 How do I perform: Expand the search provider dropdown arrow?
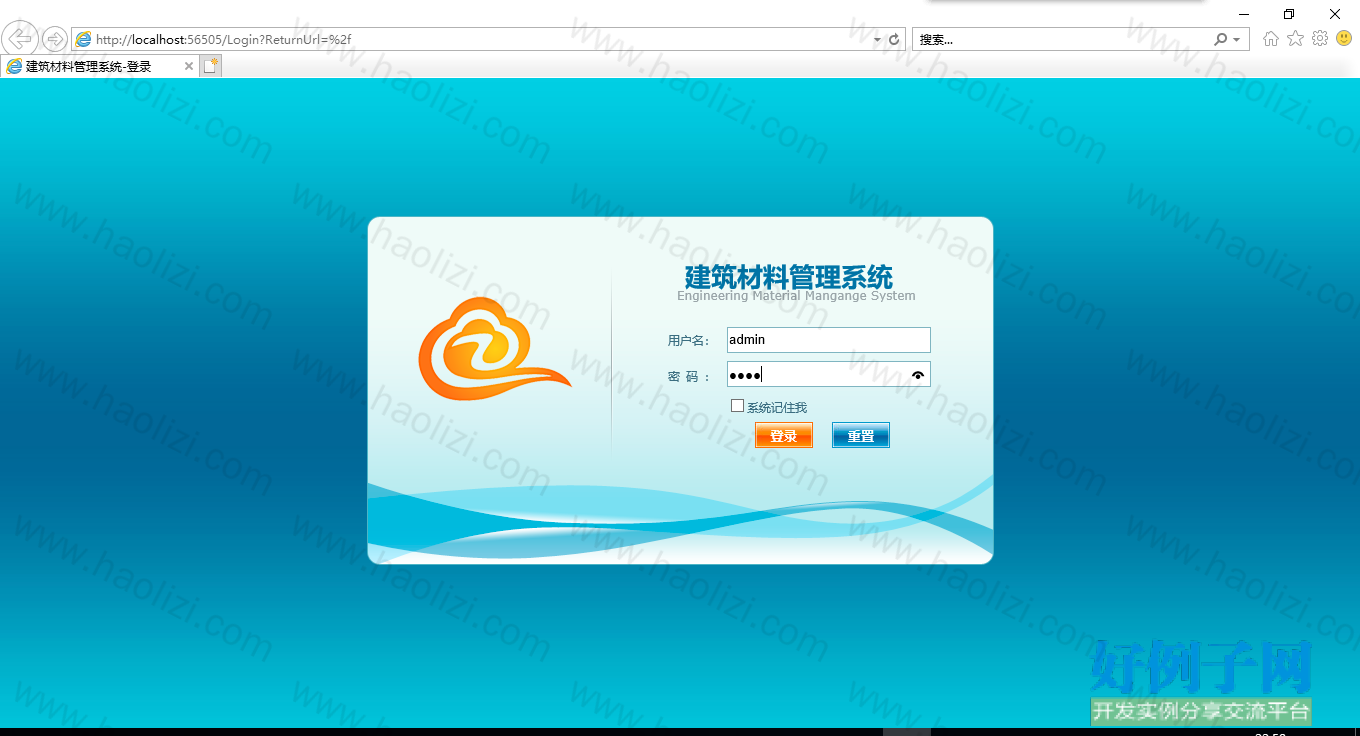click(1237, 40)
